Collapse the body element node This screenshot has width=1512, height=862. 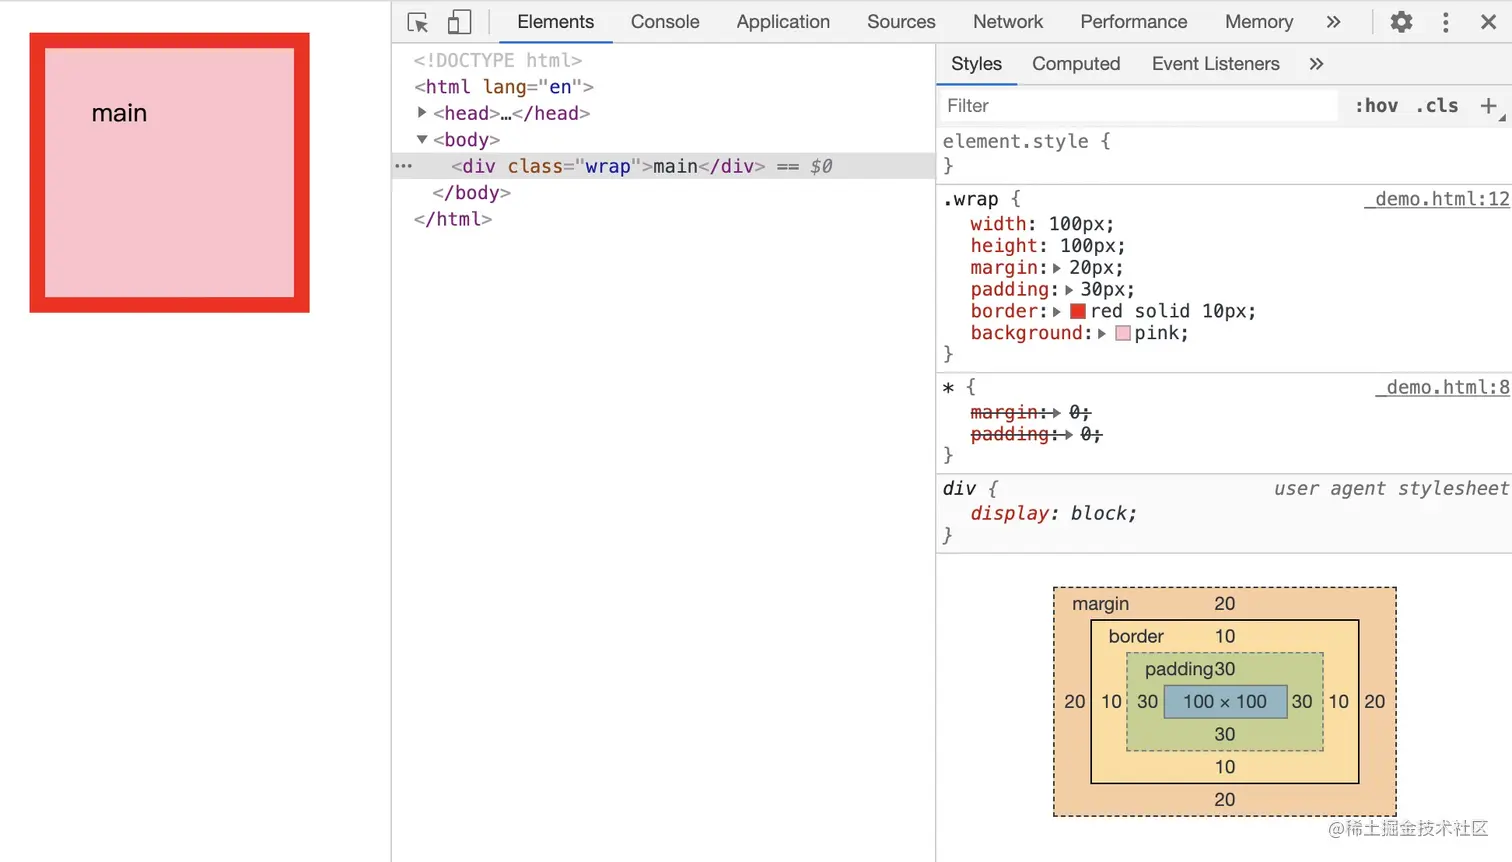coord(422,140)
